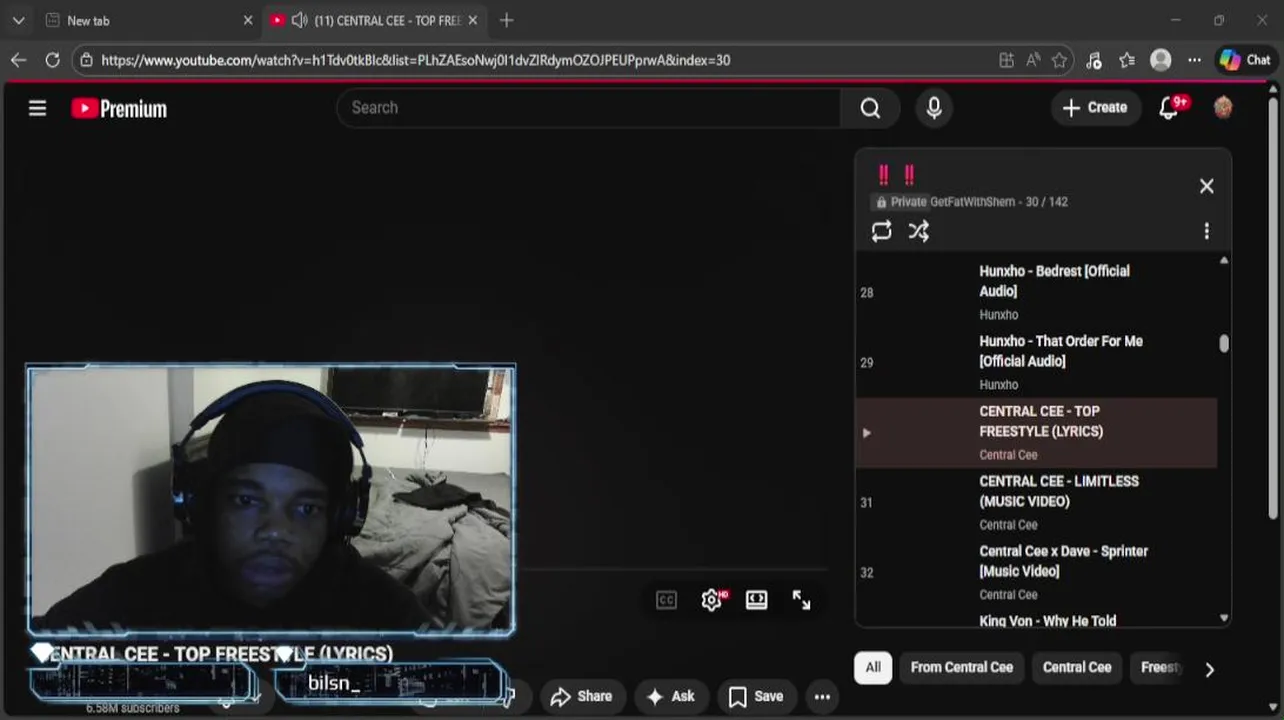Open browser split screen icon
The width and height of the screenshot is (1284, 720).
[1006, 60]
